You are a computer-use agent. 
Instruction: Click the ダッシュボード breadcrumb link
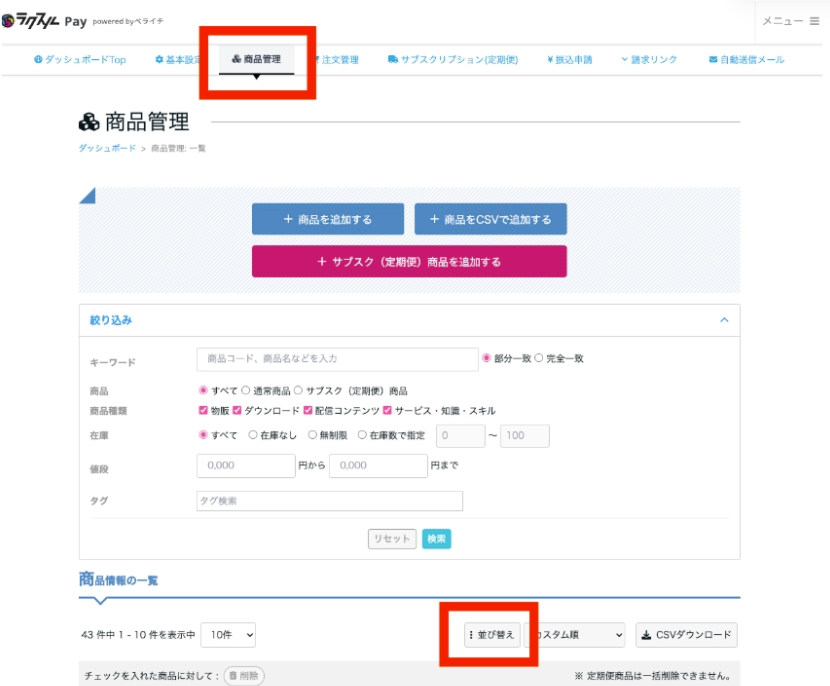click(x=107, y=148)
